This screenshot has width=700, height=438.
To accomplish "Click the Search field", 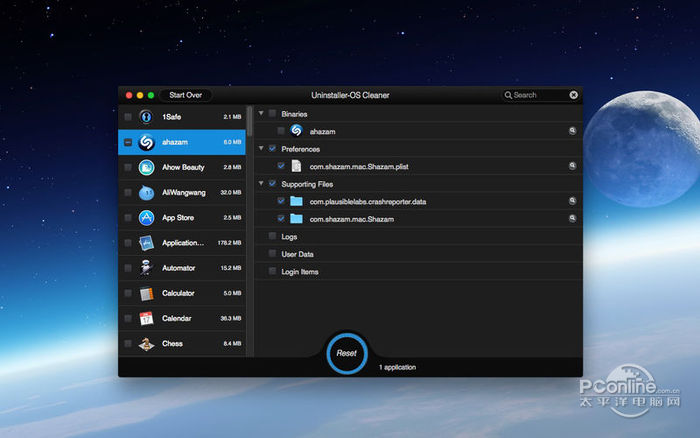I will pyautogui.click(x=538, y=95).
